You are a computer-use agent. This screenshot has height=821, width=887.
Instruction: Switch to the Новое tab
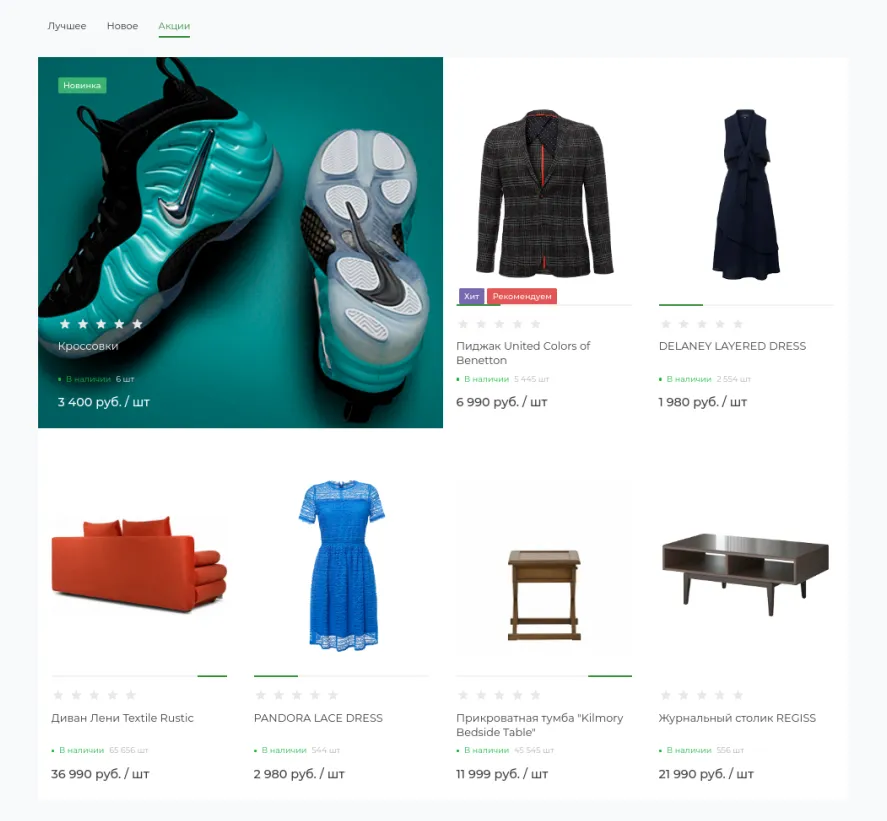point(122,26)
